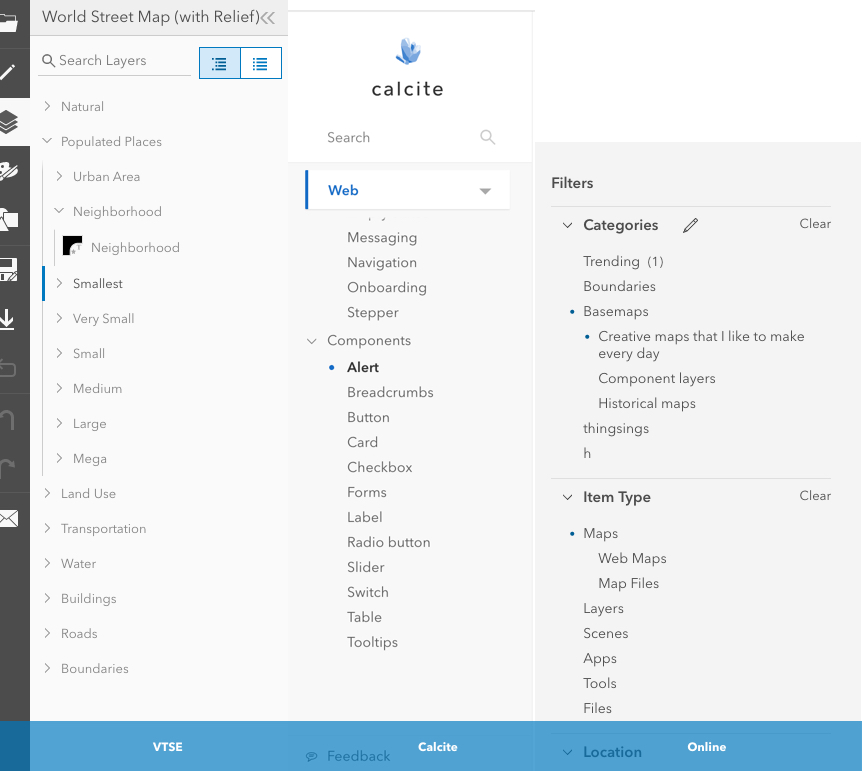The width and height of the screenshot is (862, 771).
Task: Expand the Water layer group
Action: 47,563
